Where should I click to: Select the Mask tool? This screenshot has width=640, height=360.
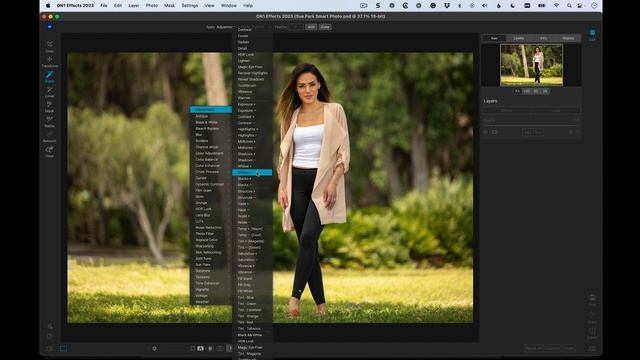click(49, 107)
